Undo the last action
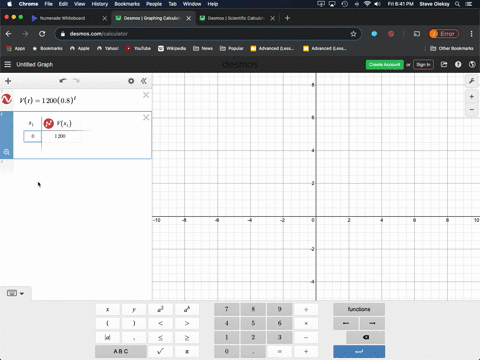 coord(63,81)
